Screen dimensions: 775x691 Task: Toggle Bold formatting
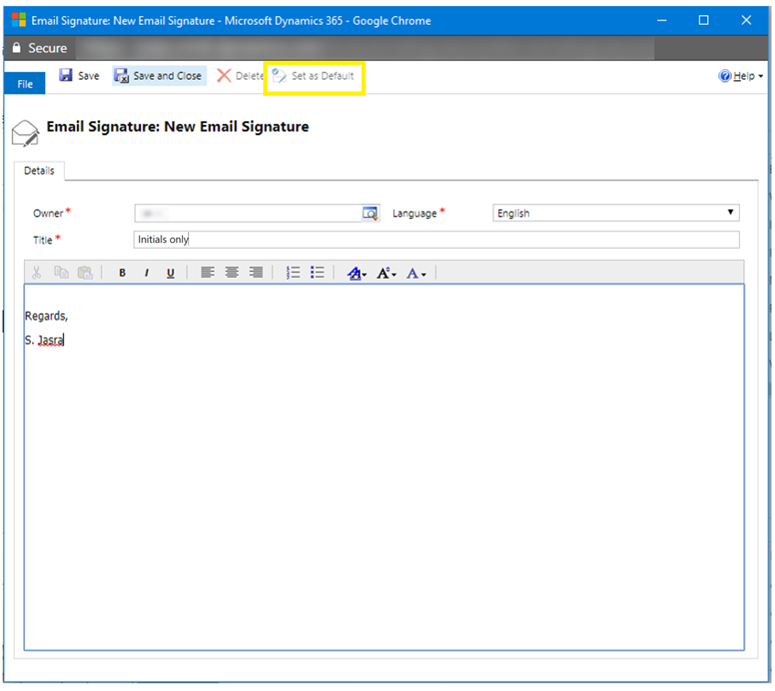122,273
